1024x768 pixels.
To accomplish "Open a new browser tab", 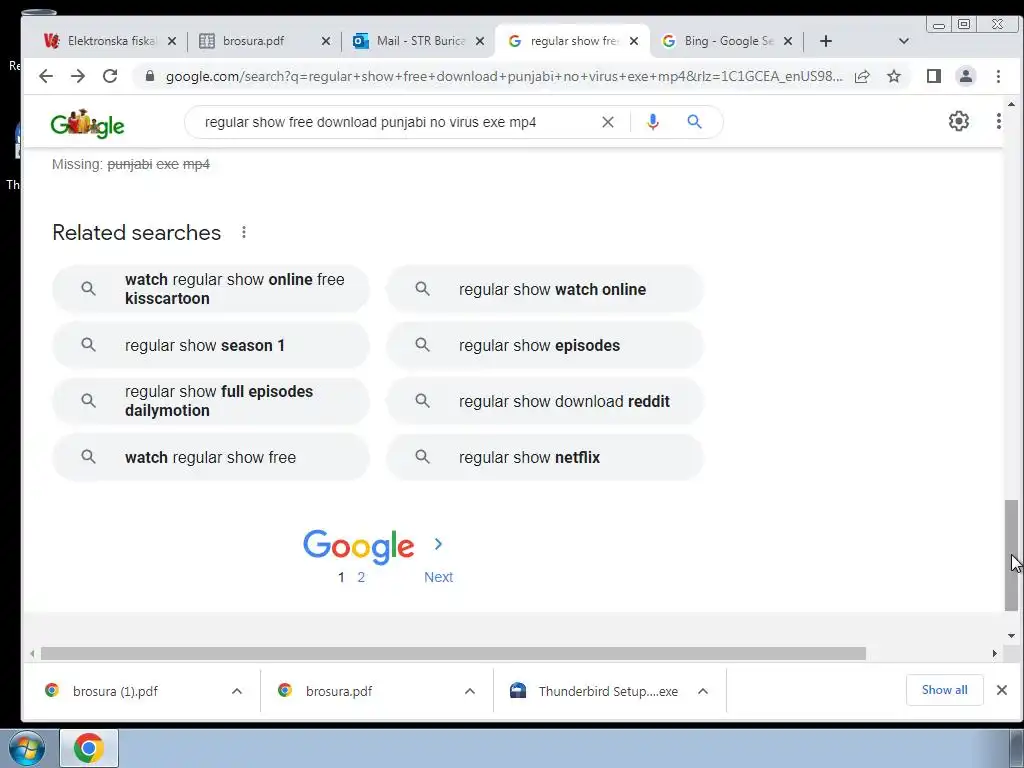I will tap(825, 41).
